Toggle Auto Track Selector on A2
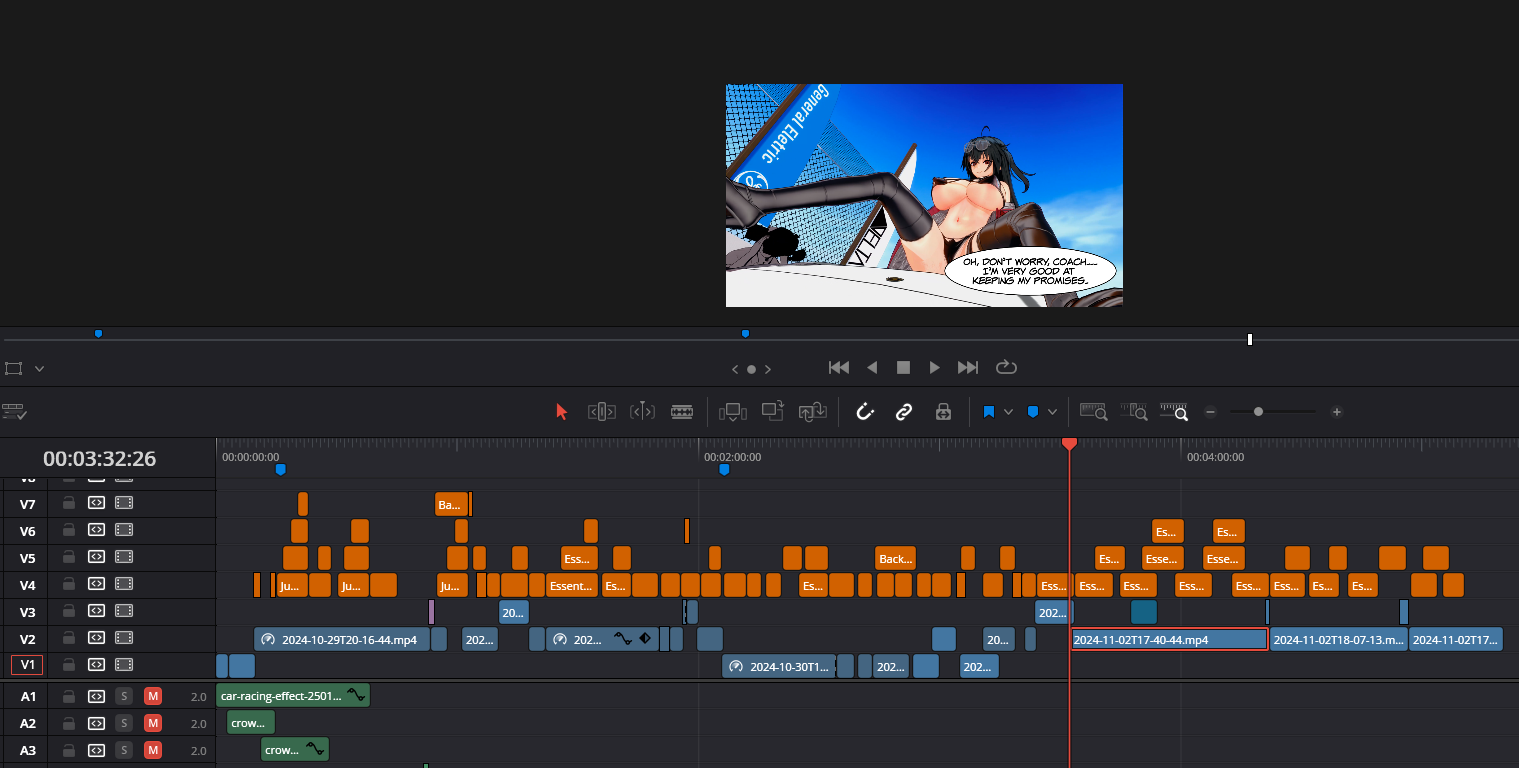1519x768 pixels. [96, 723]
